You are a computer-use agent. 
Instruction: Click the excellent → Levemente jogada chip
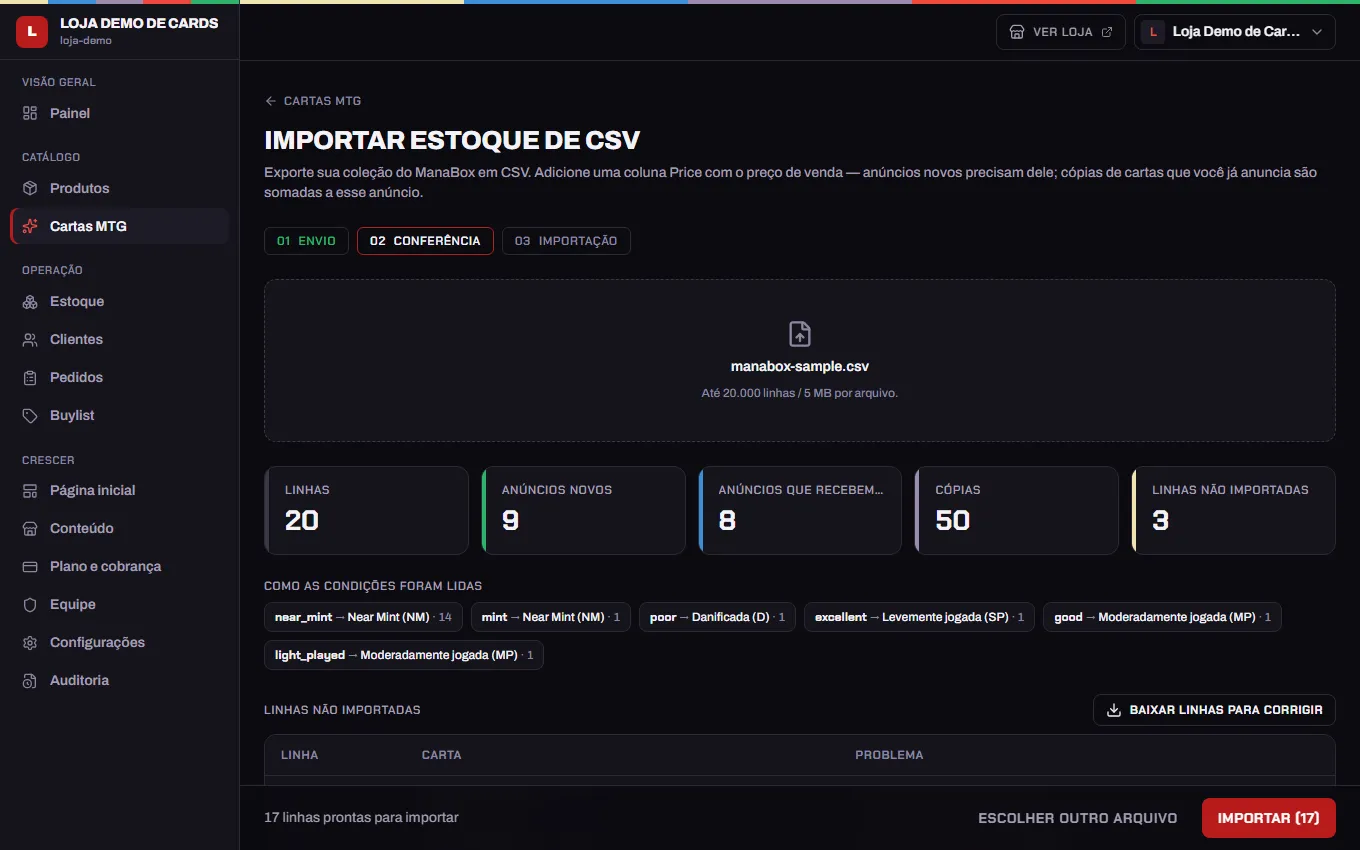(919, 617)
